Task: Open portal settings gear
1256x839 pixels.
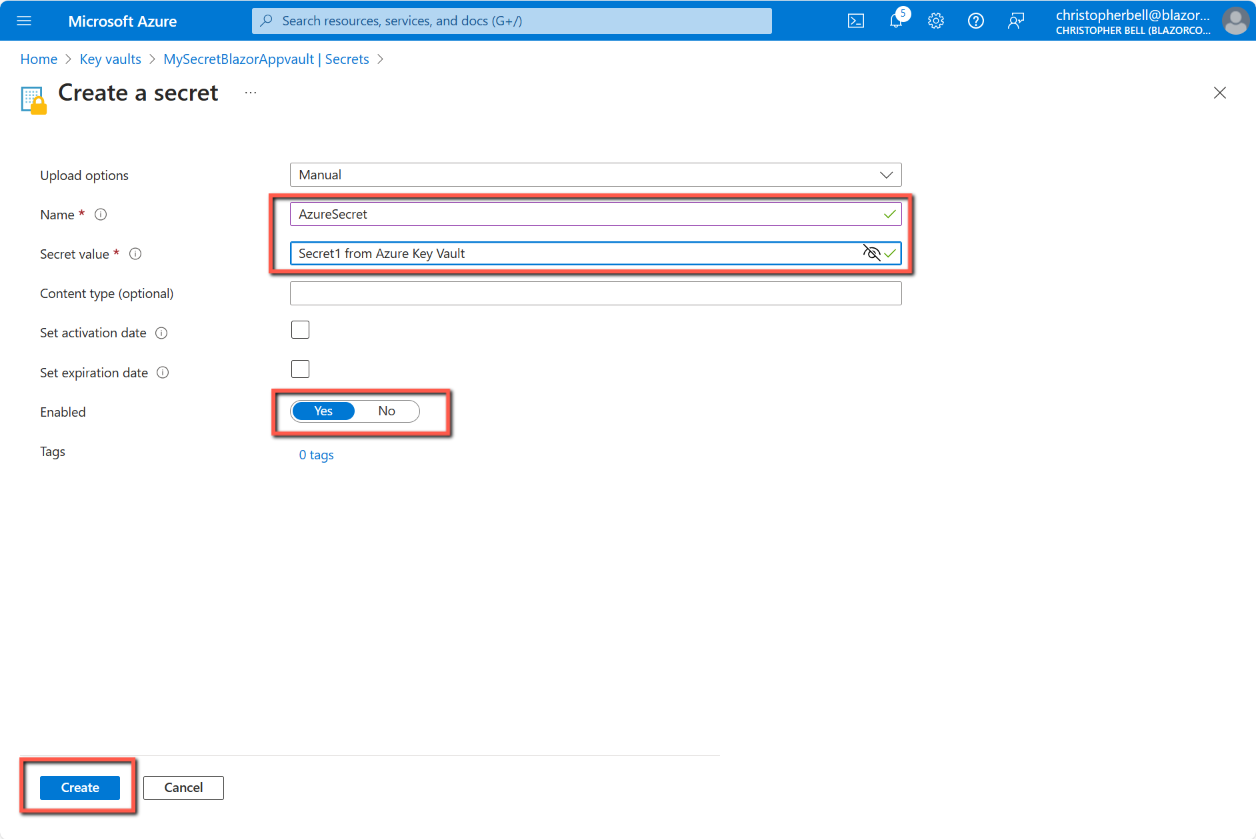Action: pos(936,21)
